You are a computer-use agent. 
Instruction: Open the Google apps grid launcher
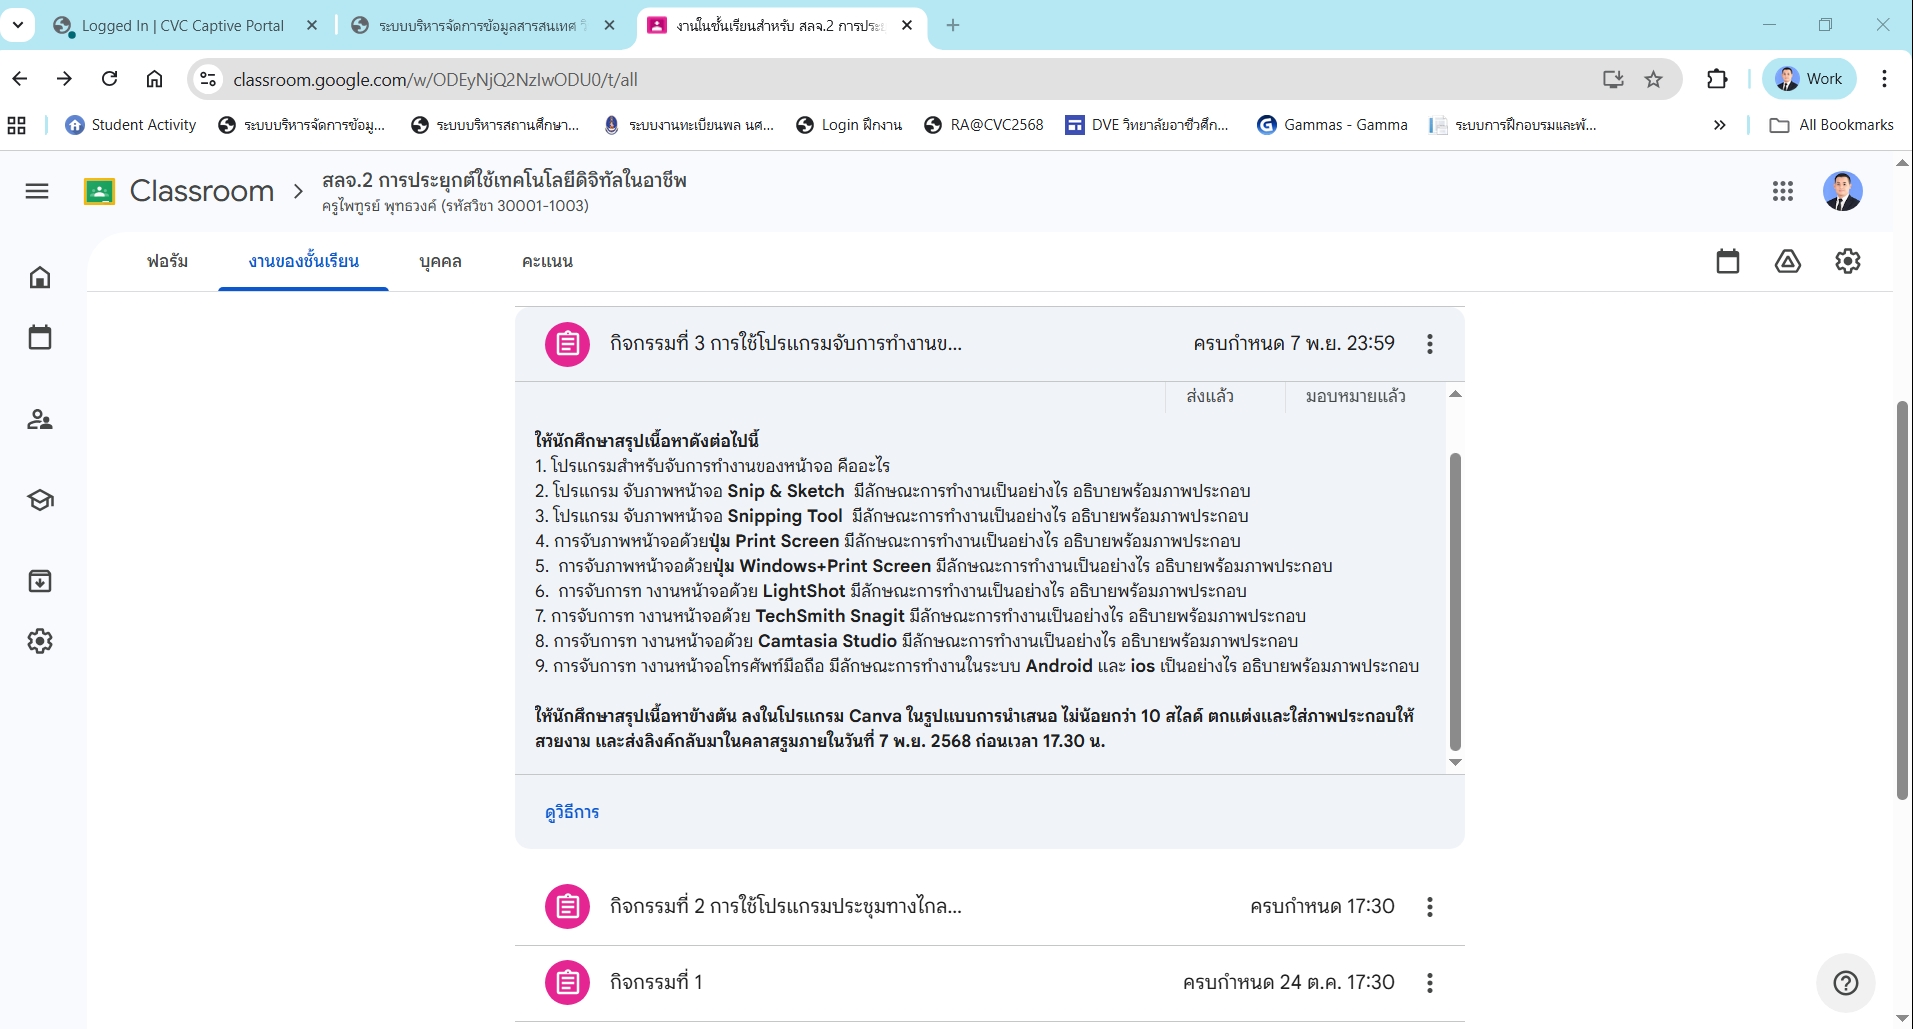click(1782, 191)
